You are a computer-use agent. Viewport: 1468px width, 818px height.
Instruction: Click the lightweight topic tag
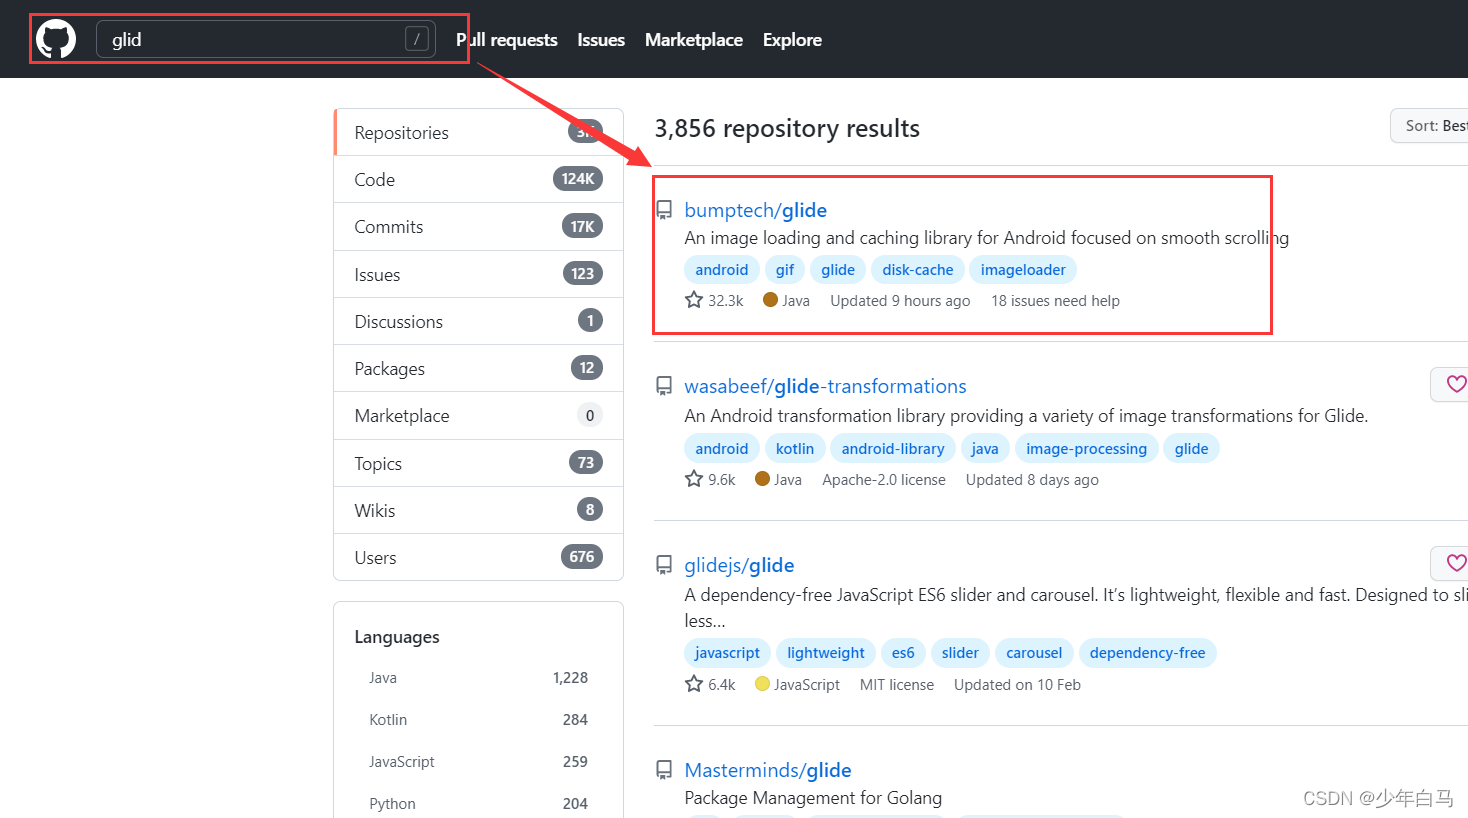826,653
